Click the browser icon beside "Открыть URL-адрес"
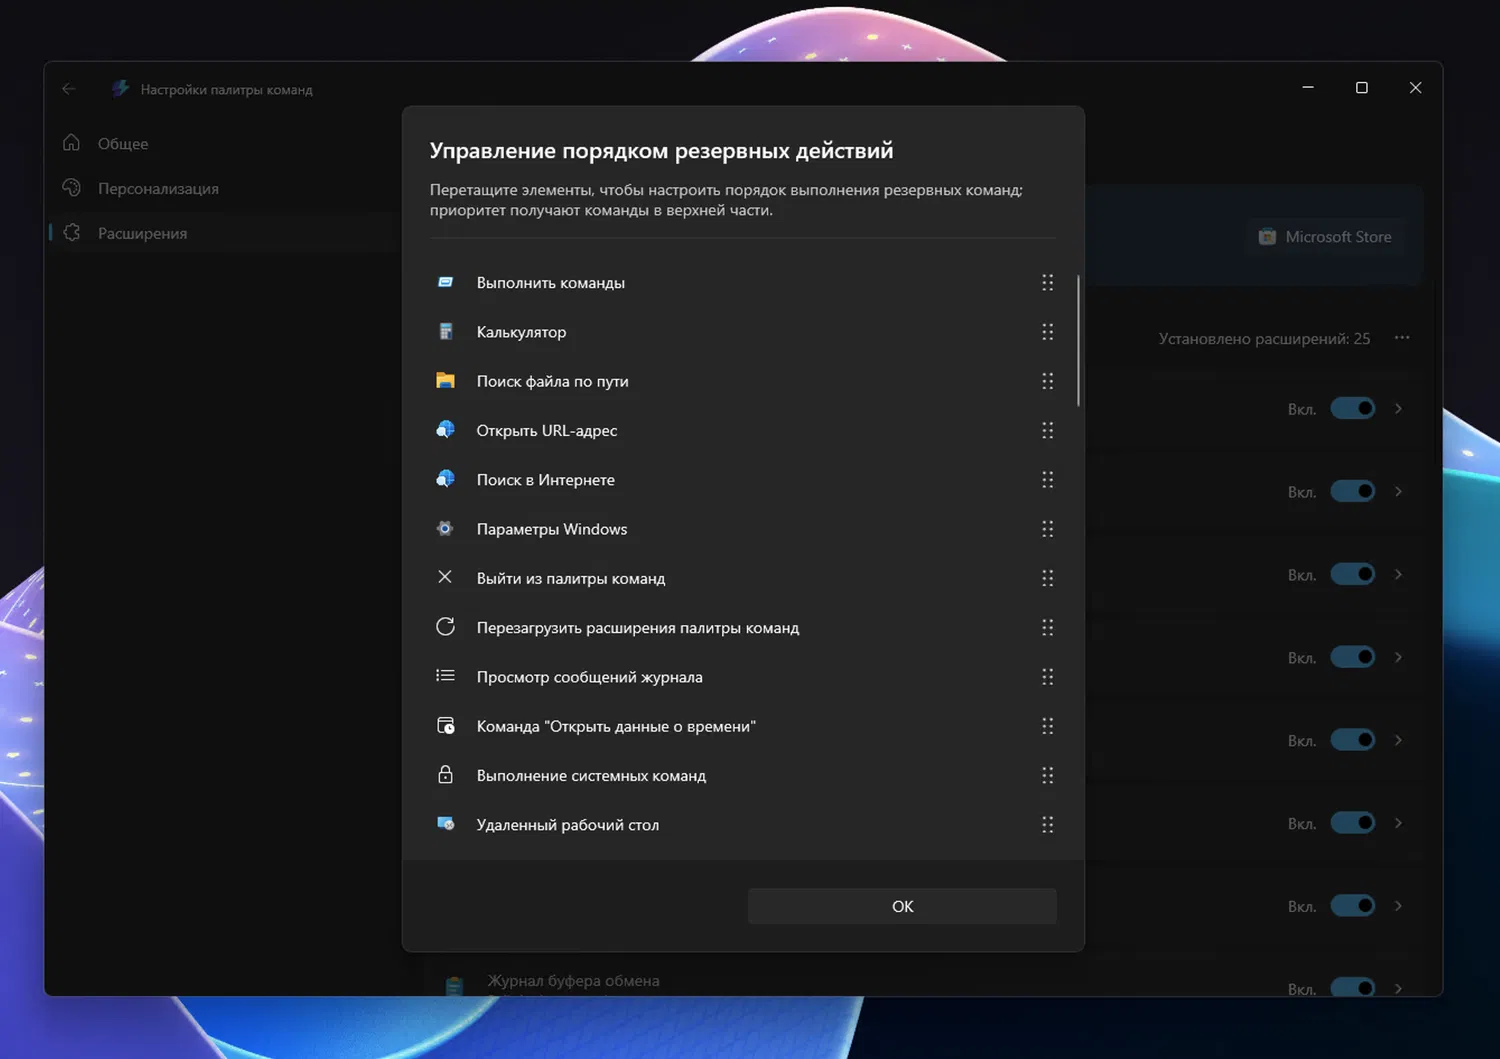 (445, 430)
